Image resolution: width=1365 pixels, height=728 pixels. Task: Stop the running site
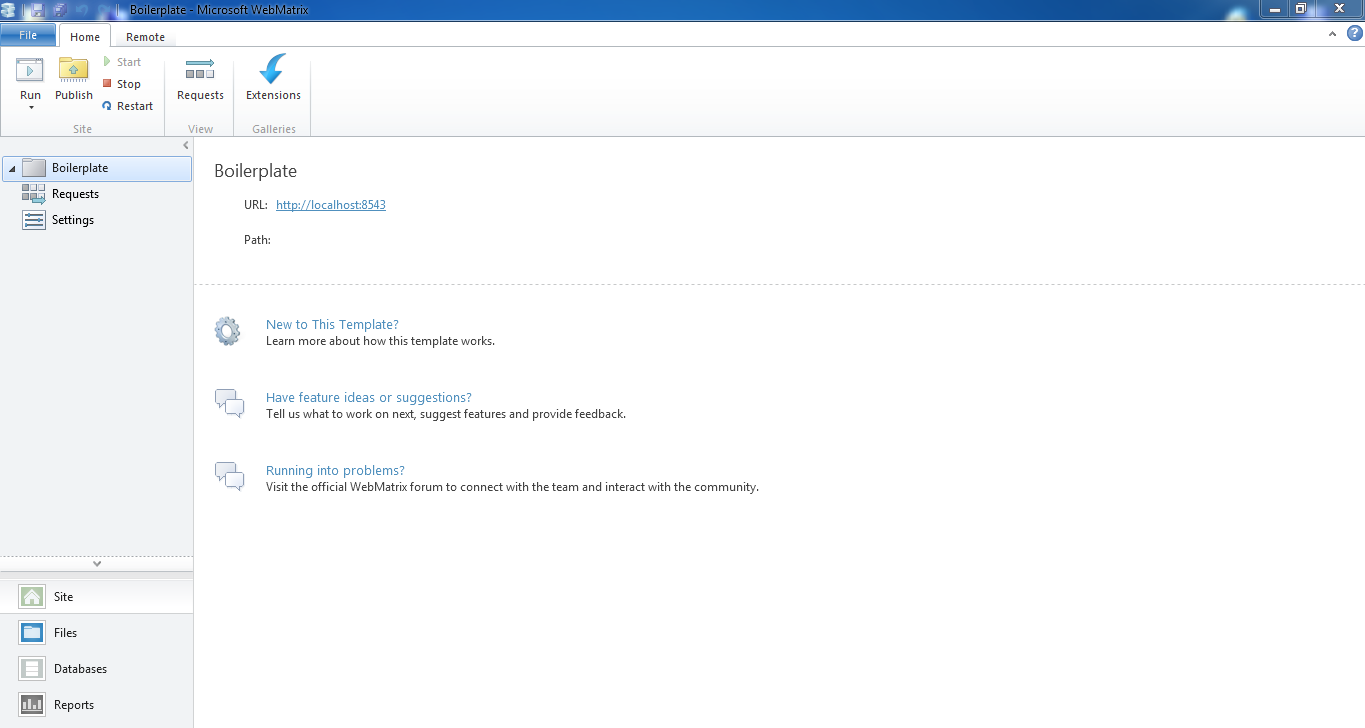click(x=121, y=84)
